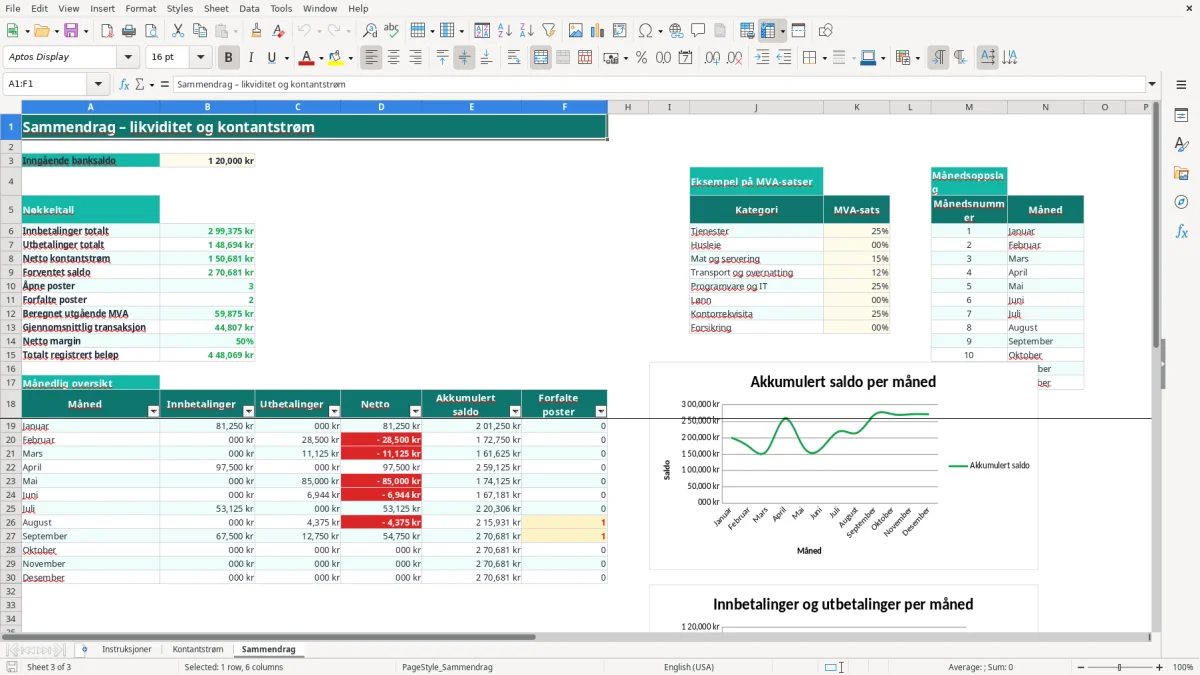Screen dimensions: 1200x675
Task: Select row header 18
Action: (11, 404)
